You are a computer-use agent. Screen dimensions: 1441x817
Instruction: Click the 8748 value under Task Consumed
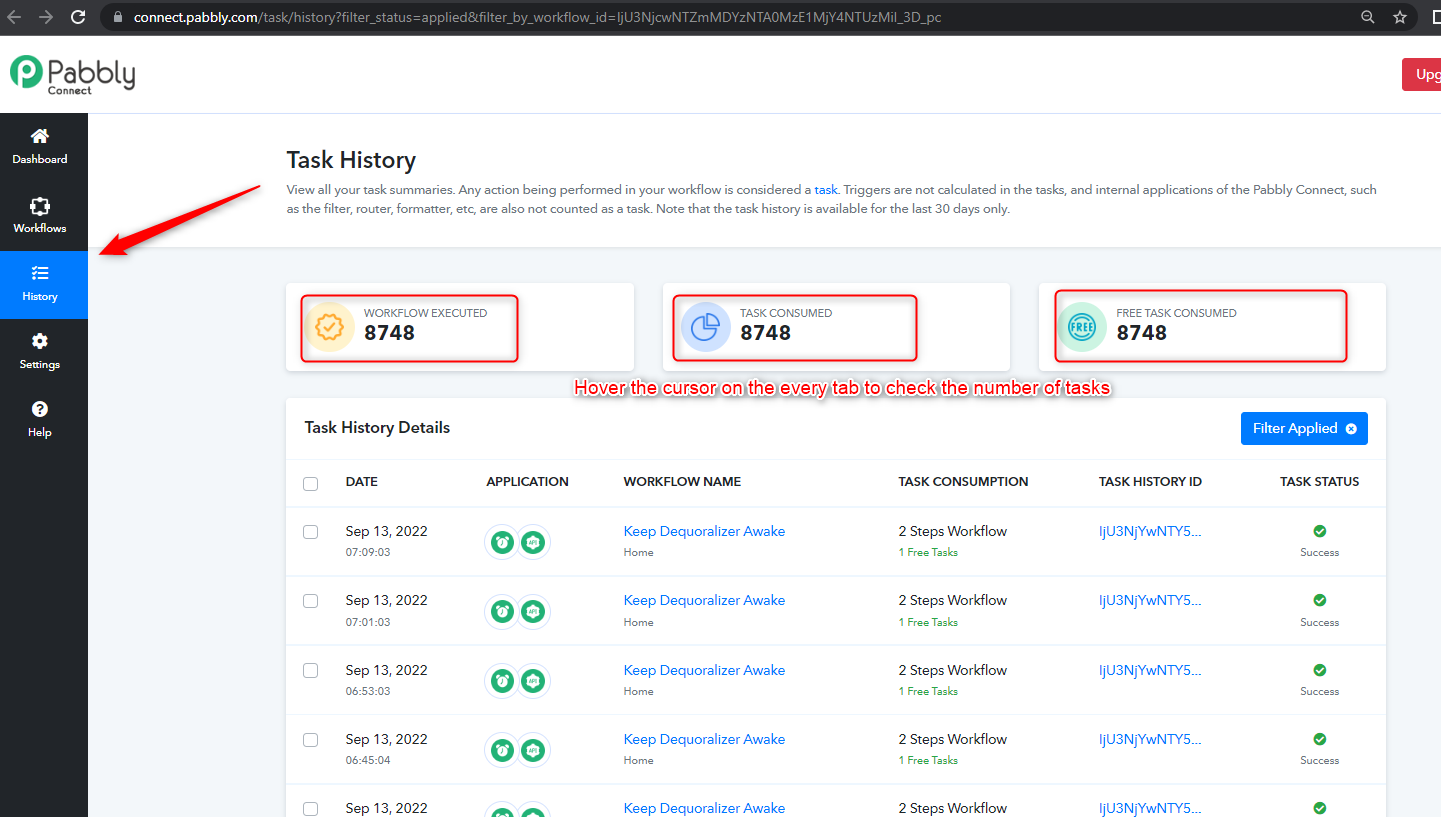[x=765, y=333]
